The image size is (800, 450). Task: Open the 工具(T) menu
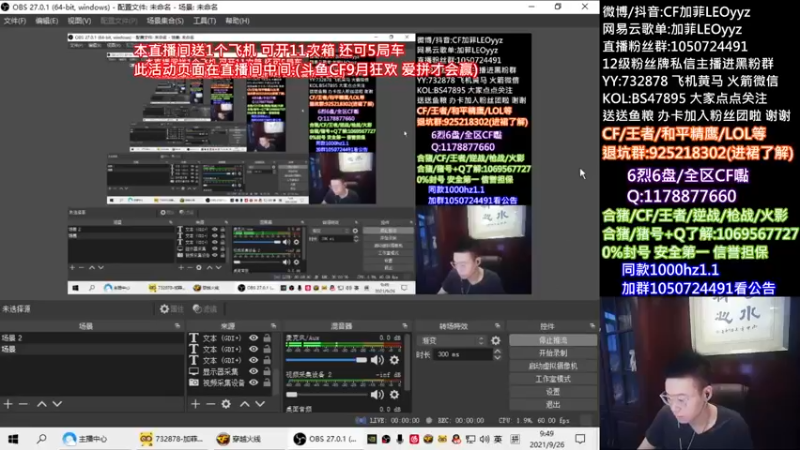(205, 21)
